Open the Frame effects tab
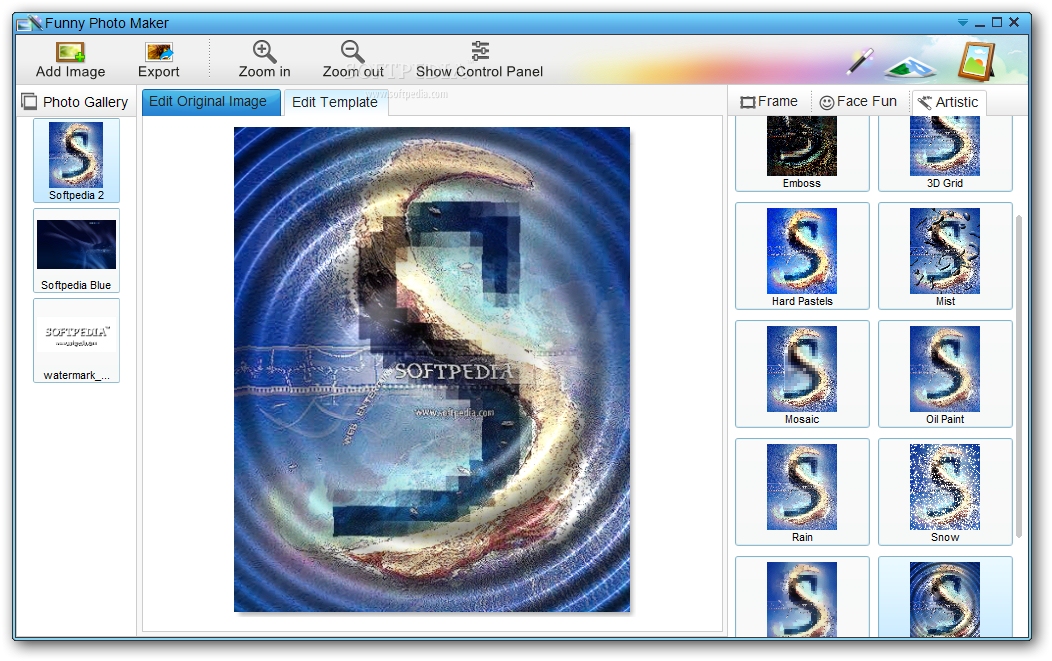Screen dimensions: 1052x661 point(770,102)
